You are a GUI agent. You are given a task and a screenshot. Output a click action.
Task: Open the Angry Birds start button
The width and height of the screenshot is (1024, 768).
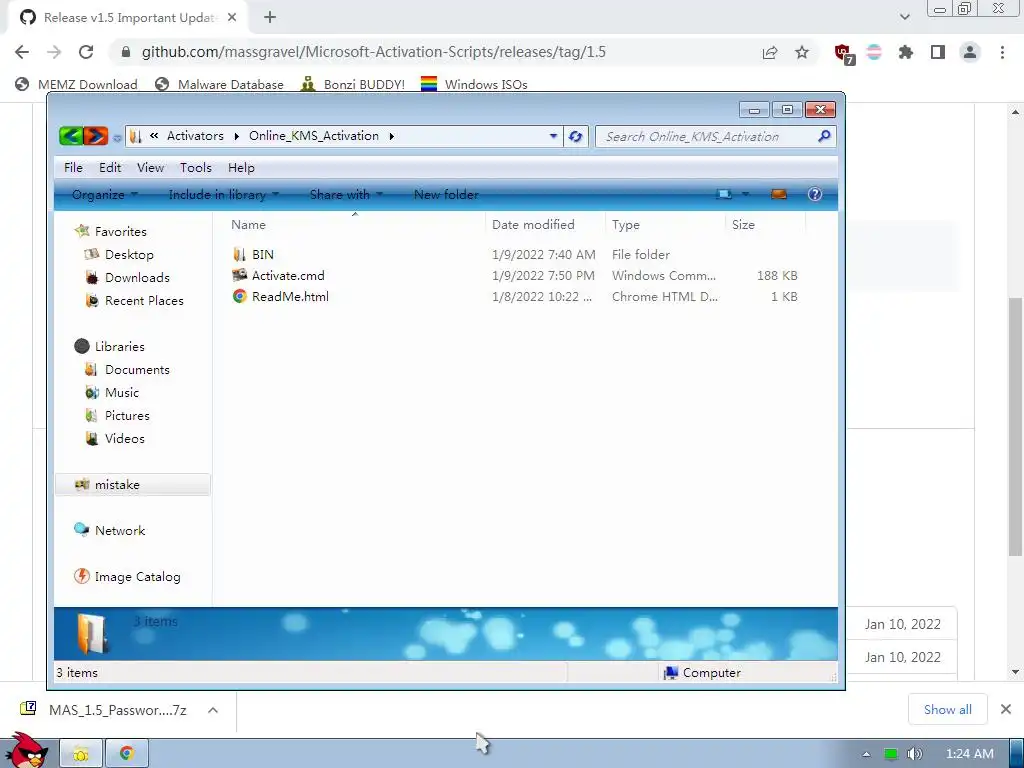pos(26,750)
